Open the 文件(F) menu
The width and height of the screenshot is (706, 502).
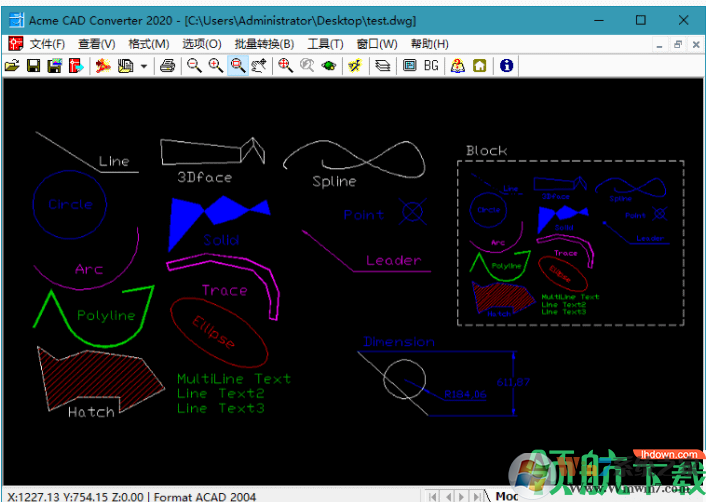point(47,44)
